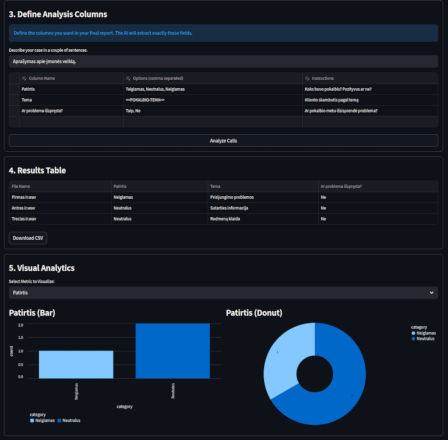448x440 pixels.
Task: Select the 'Ar problema išspręsta?' column name cell
Action: pyautogui.click(x=71, y=111)
